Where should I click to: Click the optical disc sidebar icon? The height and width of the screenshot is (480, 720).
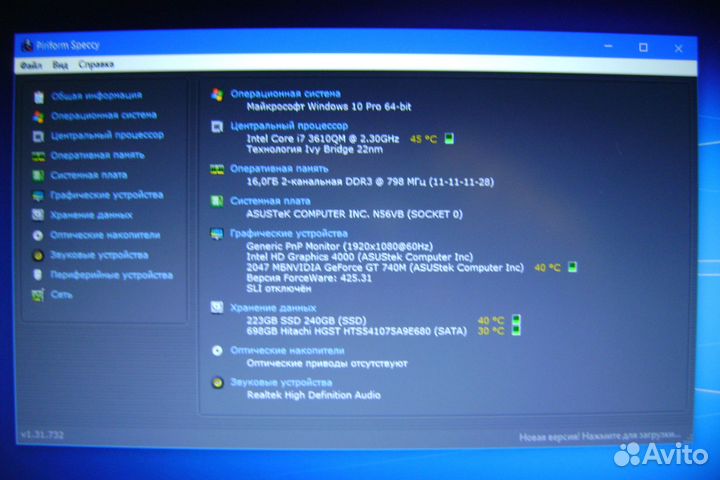(x=38, y=236)
